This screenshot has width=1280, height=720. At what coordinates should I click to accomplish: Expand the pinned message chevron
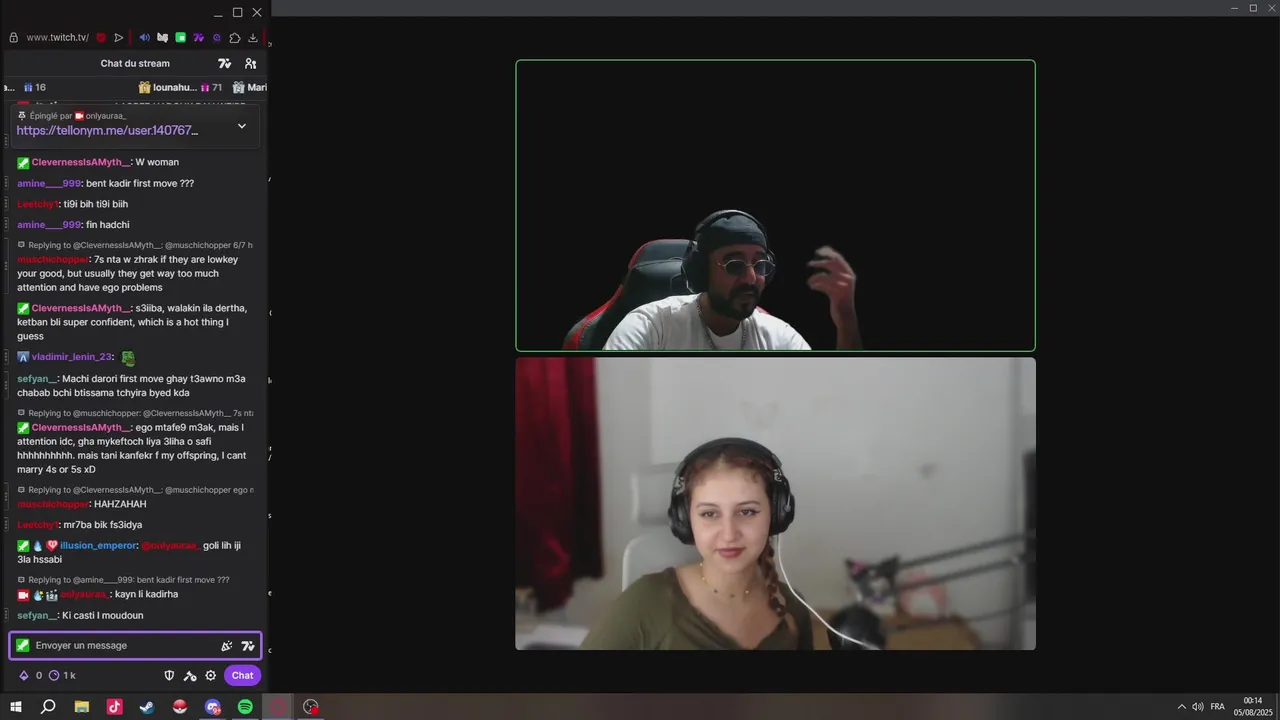[x=241, y=126]
